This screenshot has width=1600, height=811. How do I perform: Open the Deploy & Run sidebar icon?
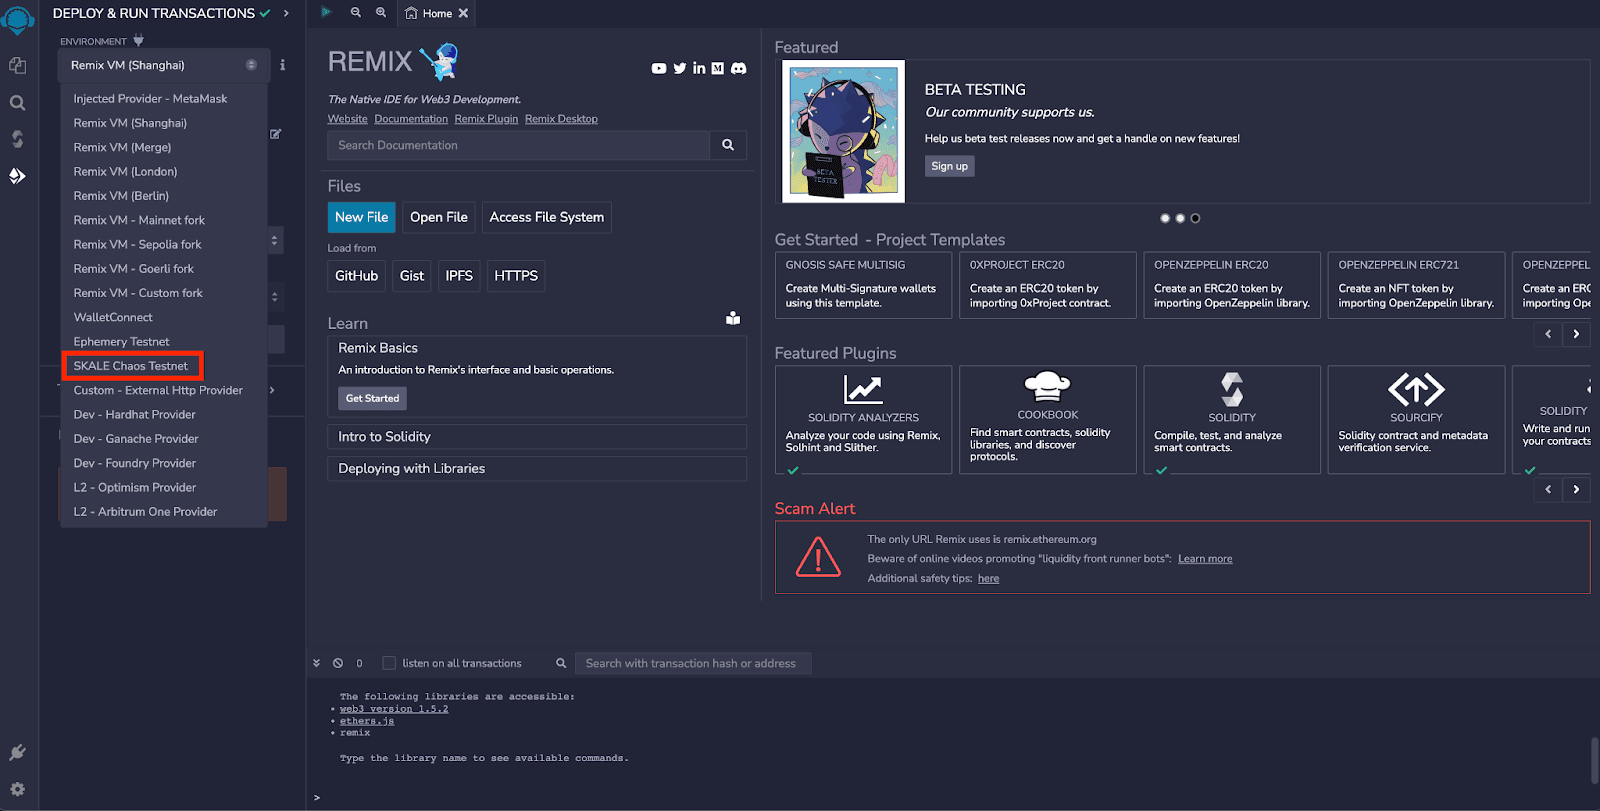click(17, 176)
